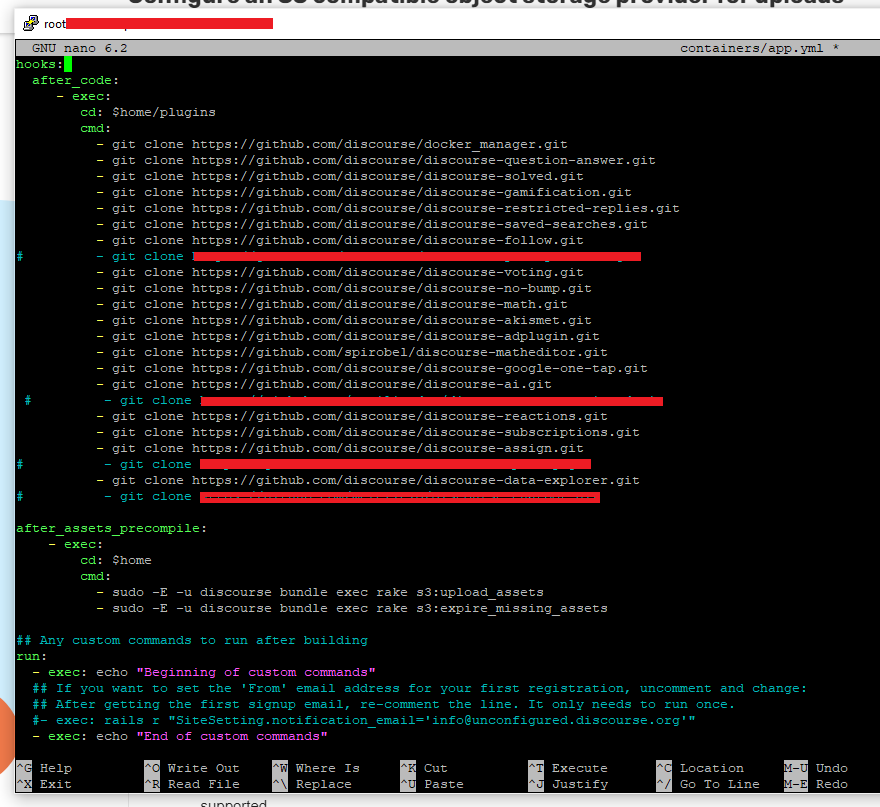The image size is (880, 807).
Task: Click the '^T Execute' shortcut
Action: (568, 768)
